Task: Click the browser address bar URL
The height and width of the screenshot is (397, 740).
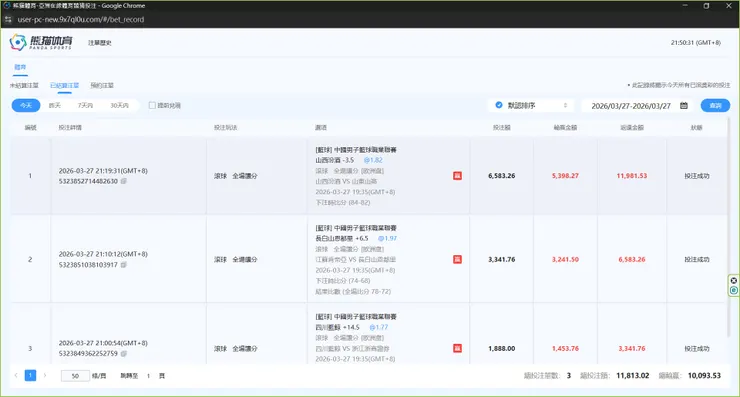Action: tap(81, 19)
